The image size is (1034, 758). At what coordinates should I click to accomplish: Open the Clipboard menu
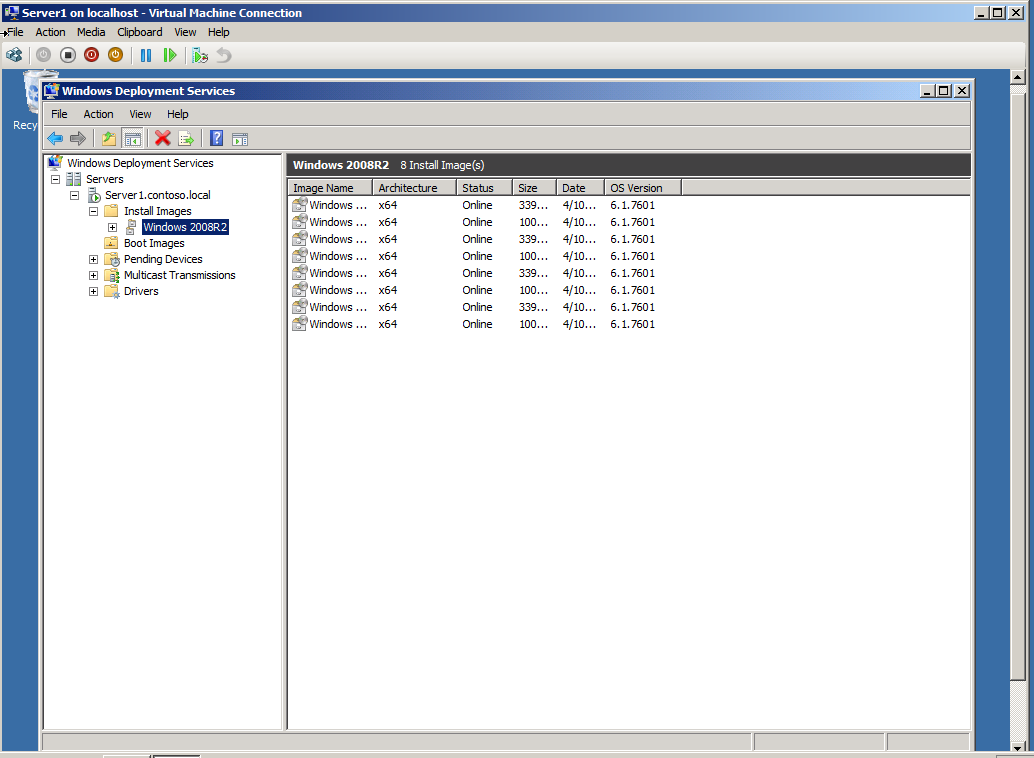click(140, 32)
